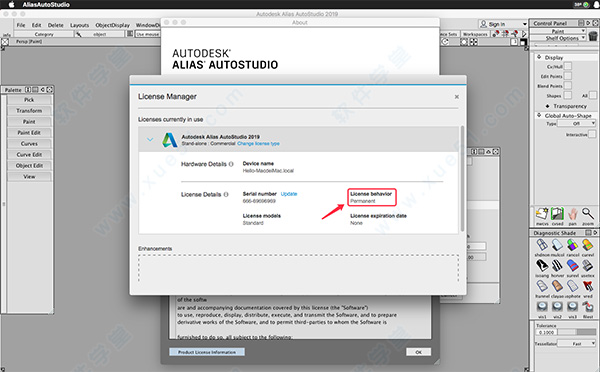Click the vis2 shader icon

(x=557, y=307)
